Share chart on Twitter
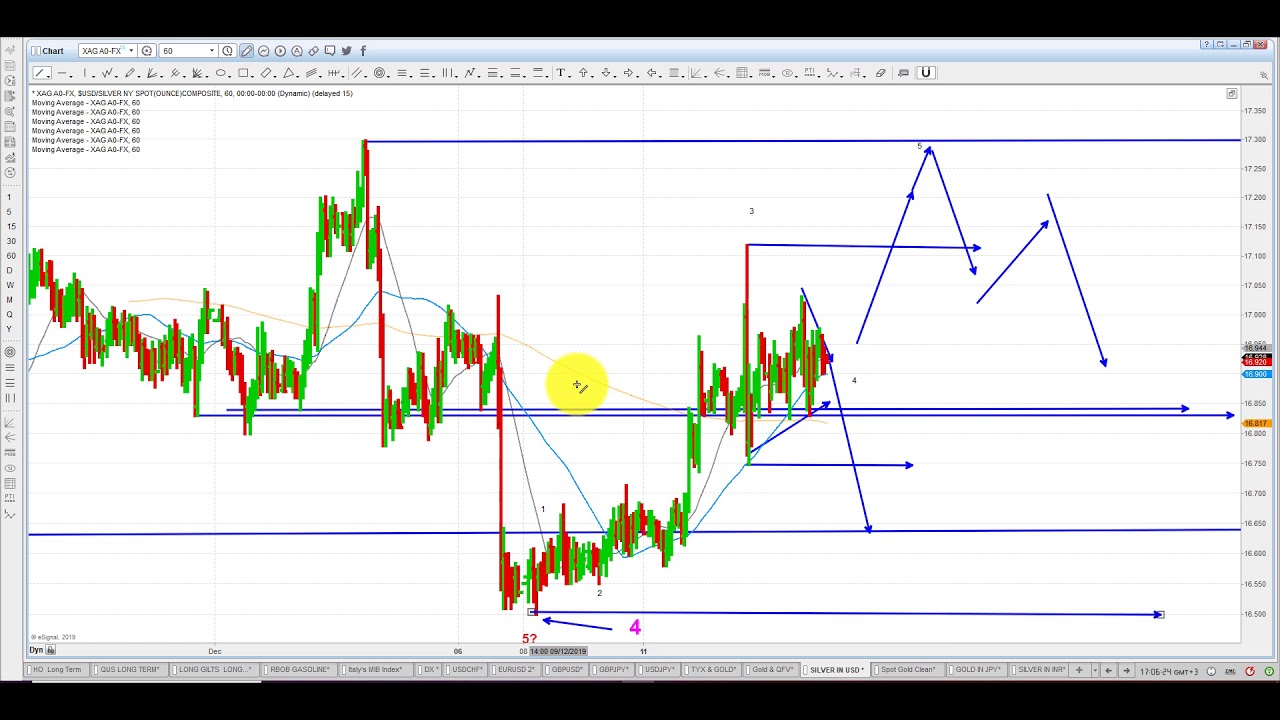The height and width of the screenshot is (720, 1280). click(x=346, y=51)
